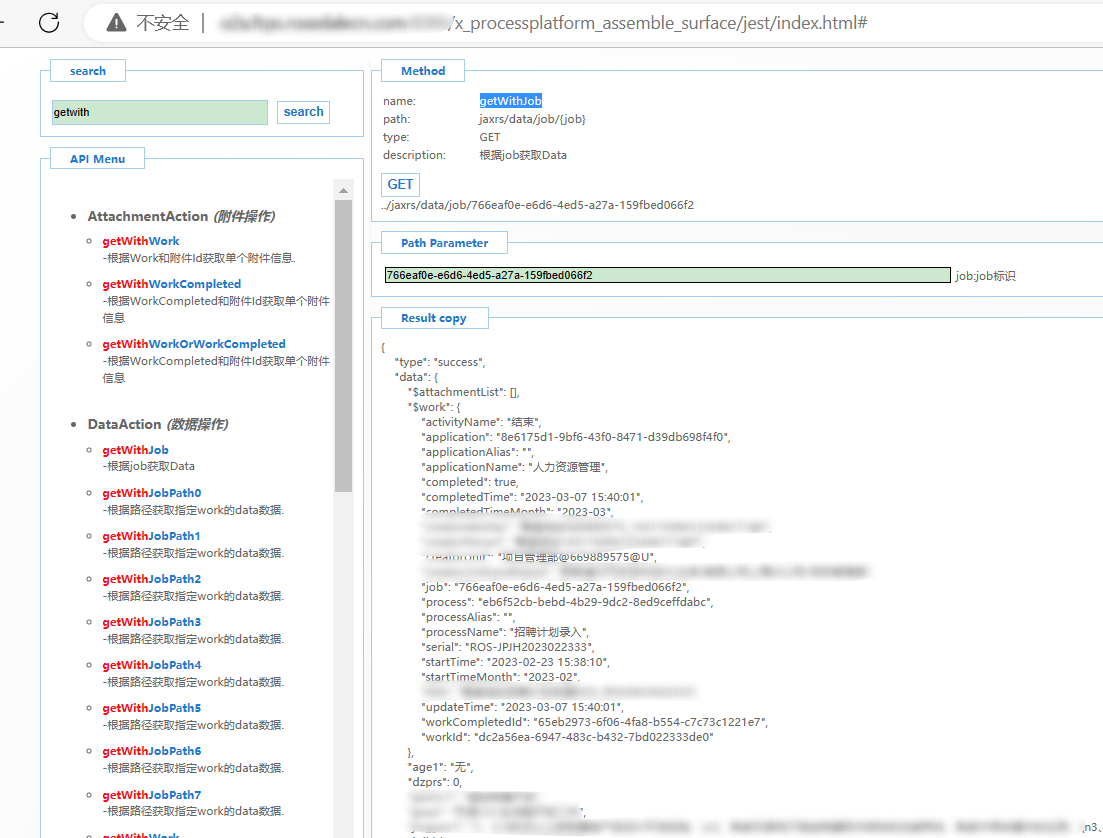
Task: Open the getWithJobPath1 API link
Action: 151,535
